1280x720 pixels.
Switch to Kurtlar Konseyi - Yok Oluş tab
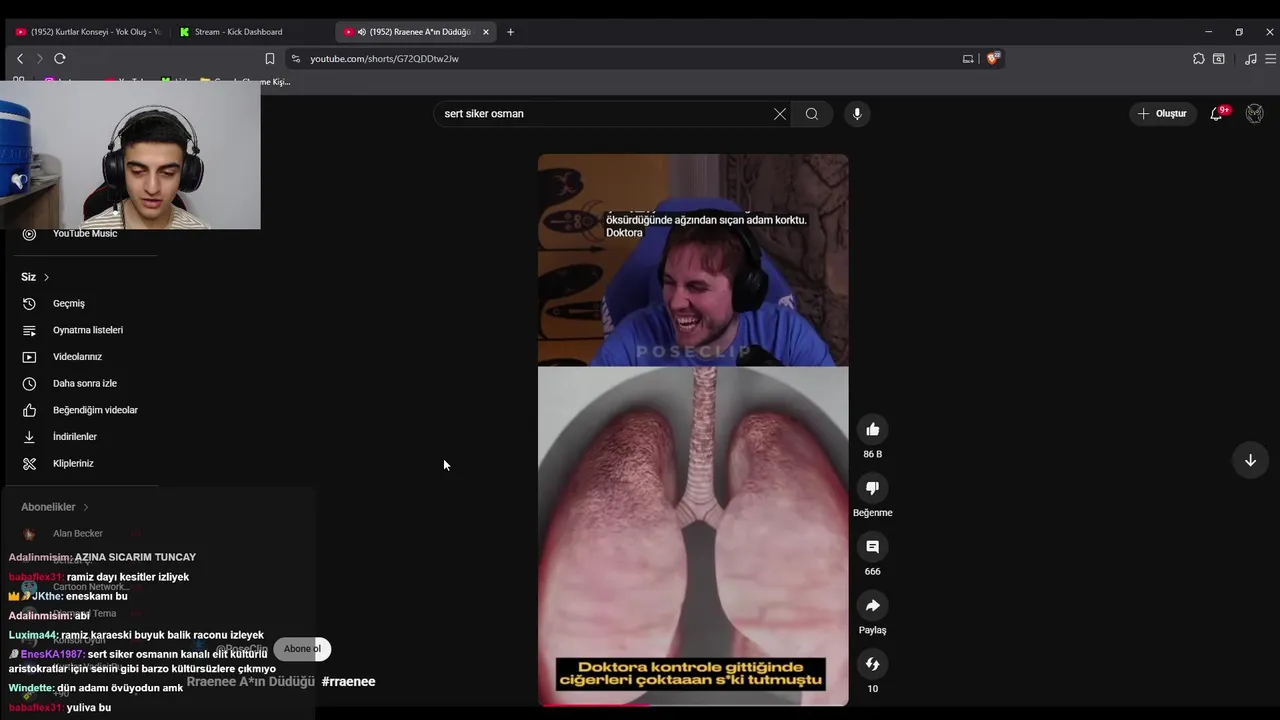coord(88,32)
